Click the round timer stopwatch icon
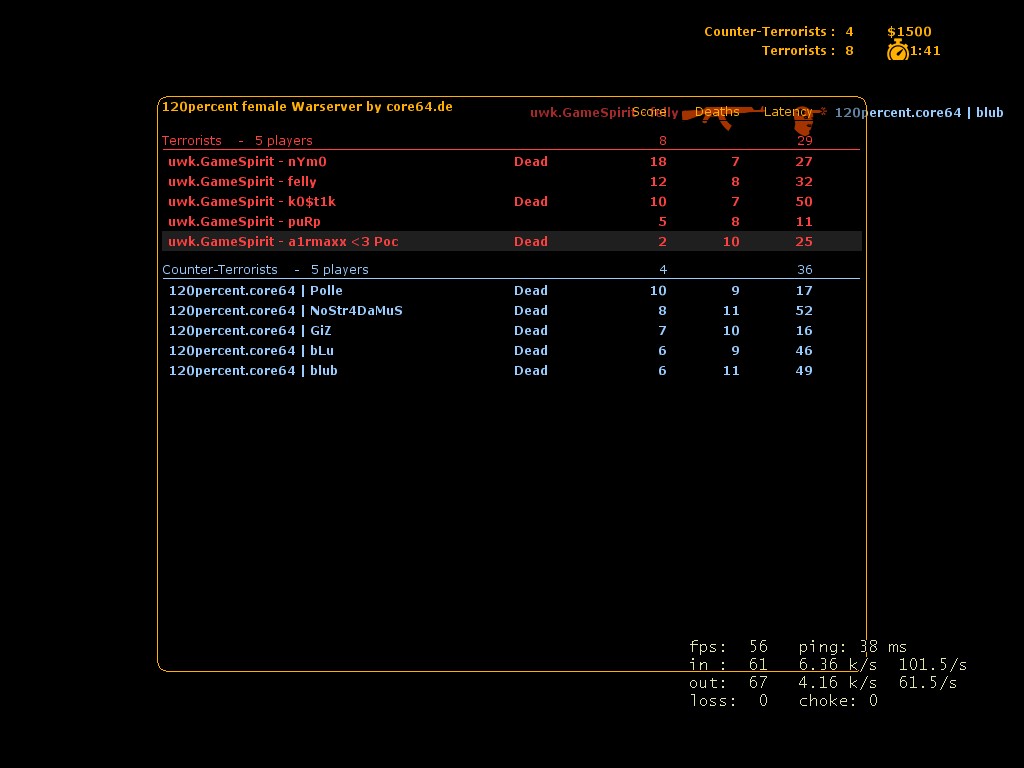1024x768 pixels. point(897,51)
